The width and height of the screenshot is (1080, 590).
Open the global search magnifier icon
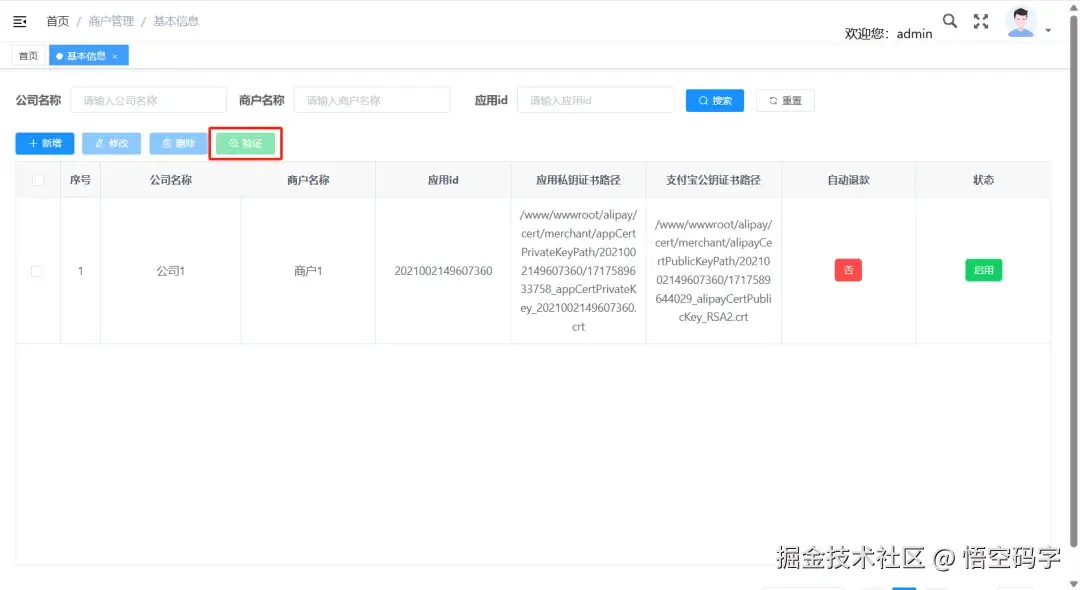click(x=949, y=20)
